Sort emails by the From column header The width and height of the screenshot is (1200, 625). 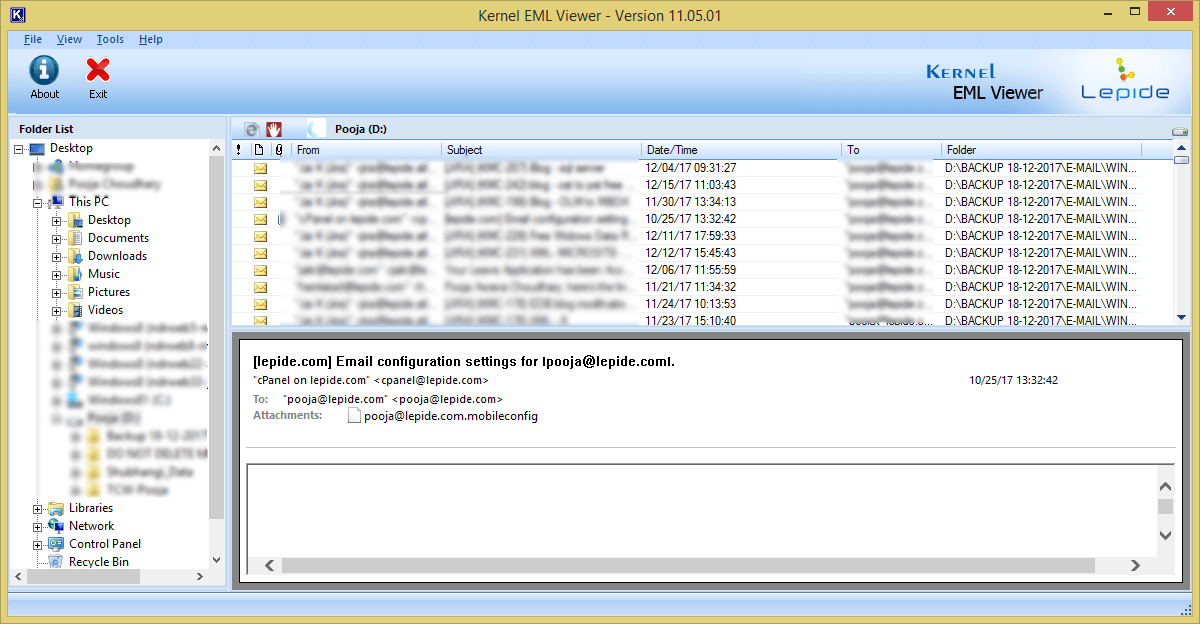(x=367, y=150)
